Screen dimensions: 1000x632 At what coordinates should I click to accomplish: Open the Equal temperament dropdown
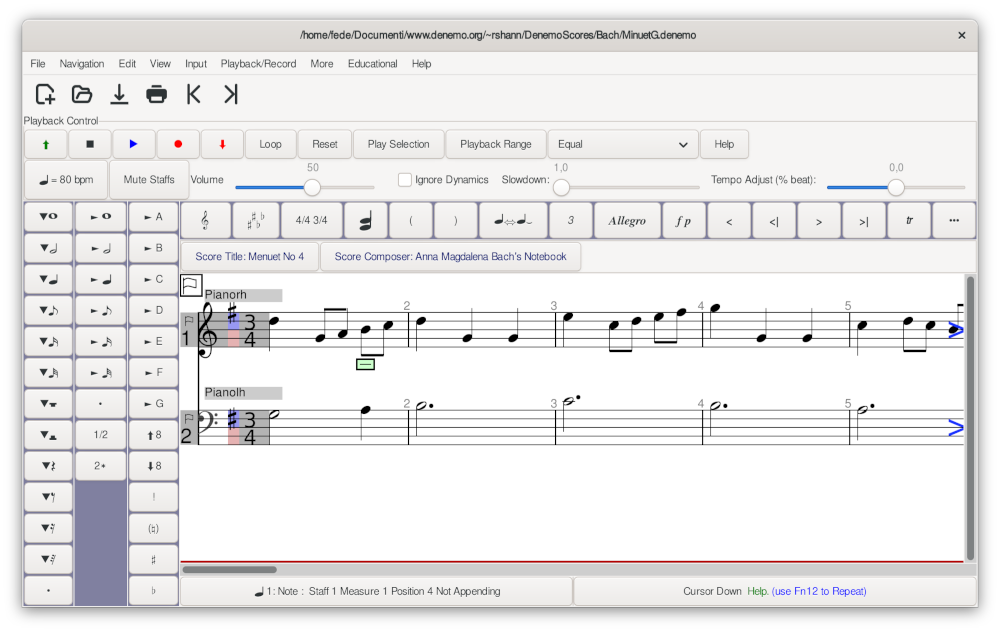[x=622, y=144]
